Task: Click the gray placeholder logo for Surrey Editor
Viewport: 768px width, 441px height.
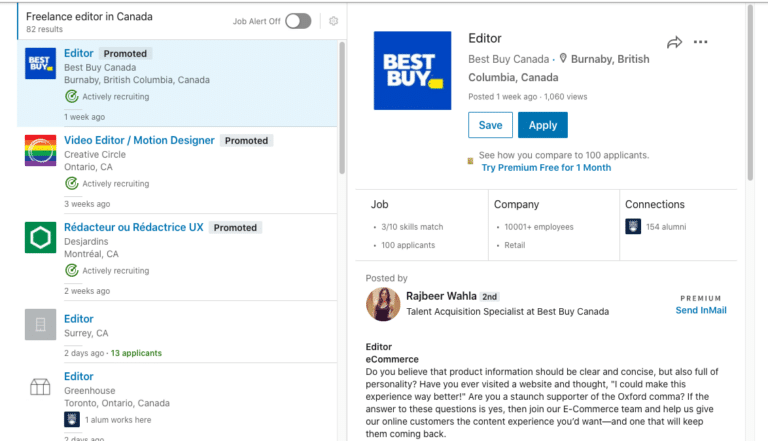Action: click(41, 324)
